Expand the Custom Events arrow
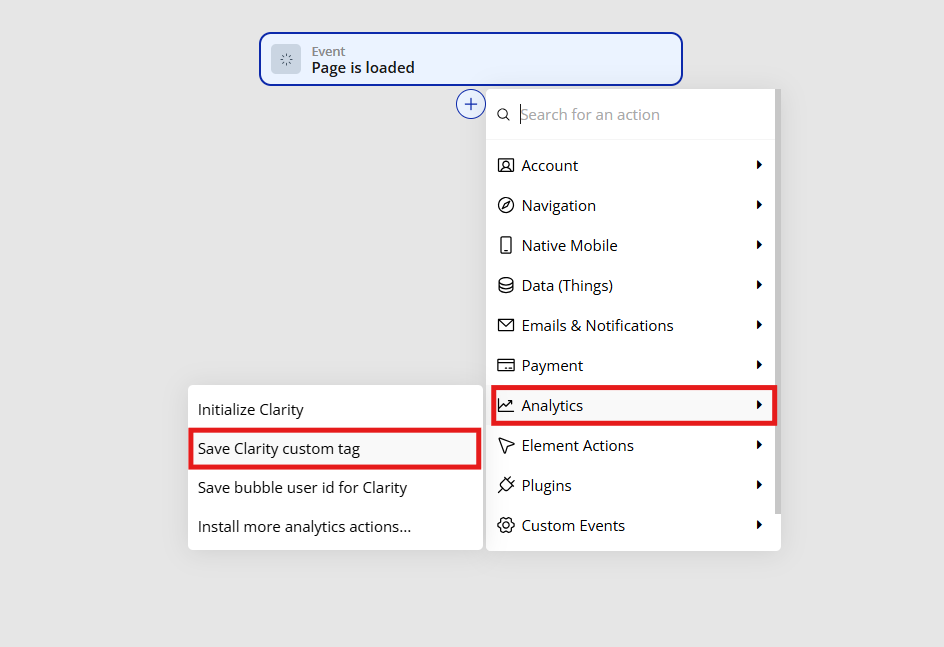Image resolution: width=944 pixels, height=647 pixels. [x=759, y=525]
